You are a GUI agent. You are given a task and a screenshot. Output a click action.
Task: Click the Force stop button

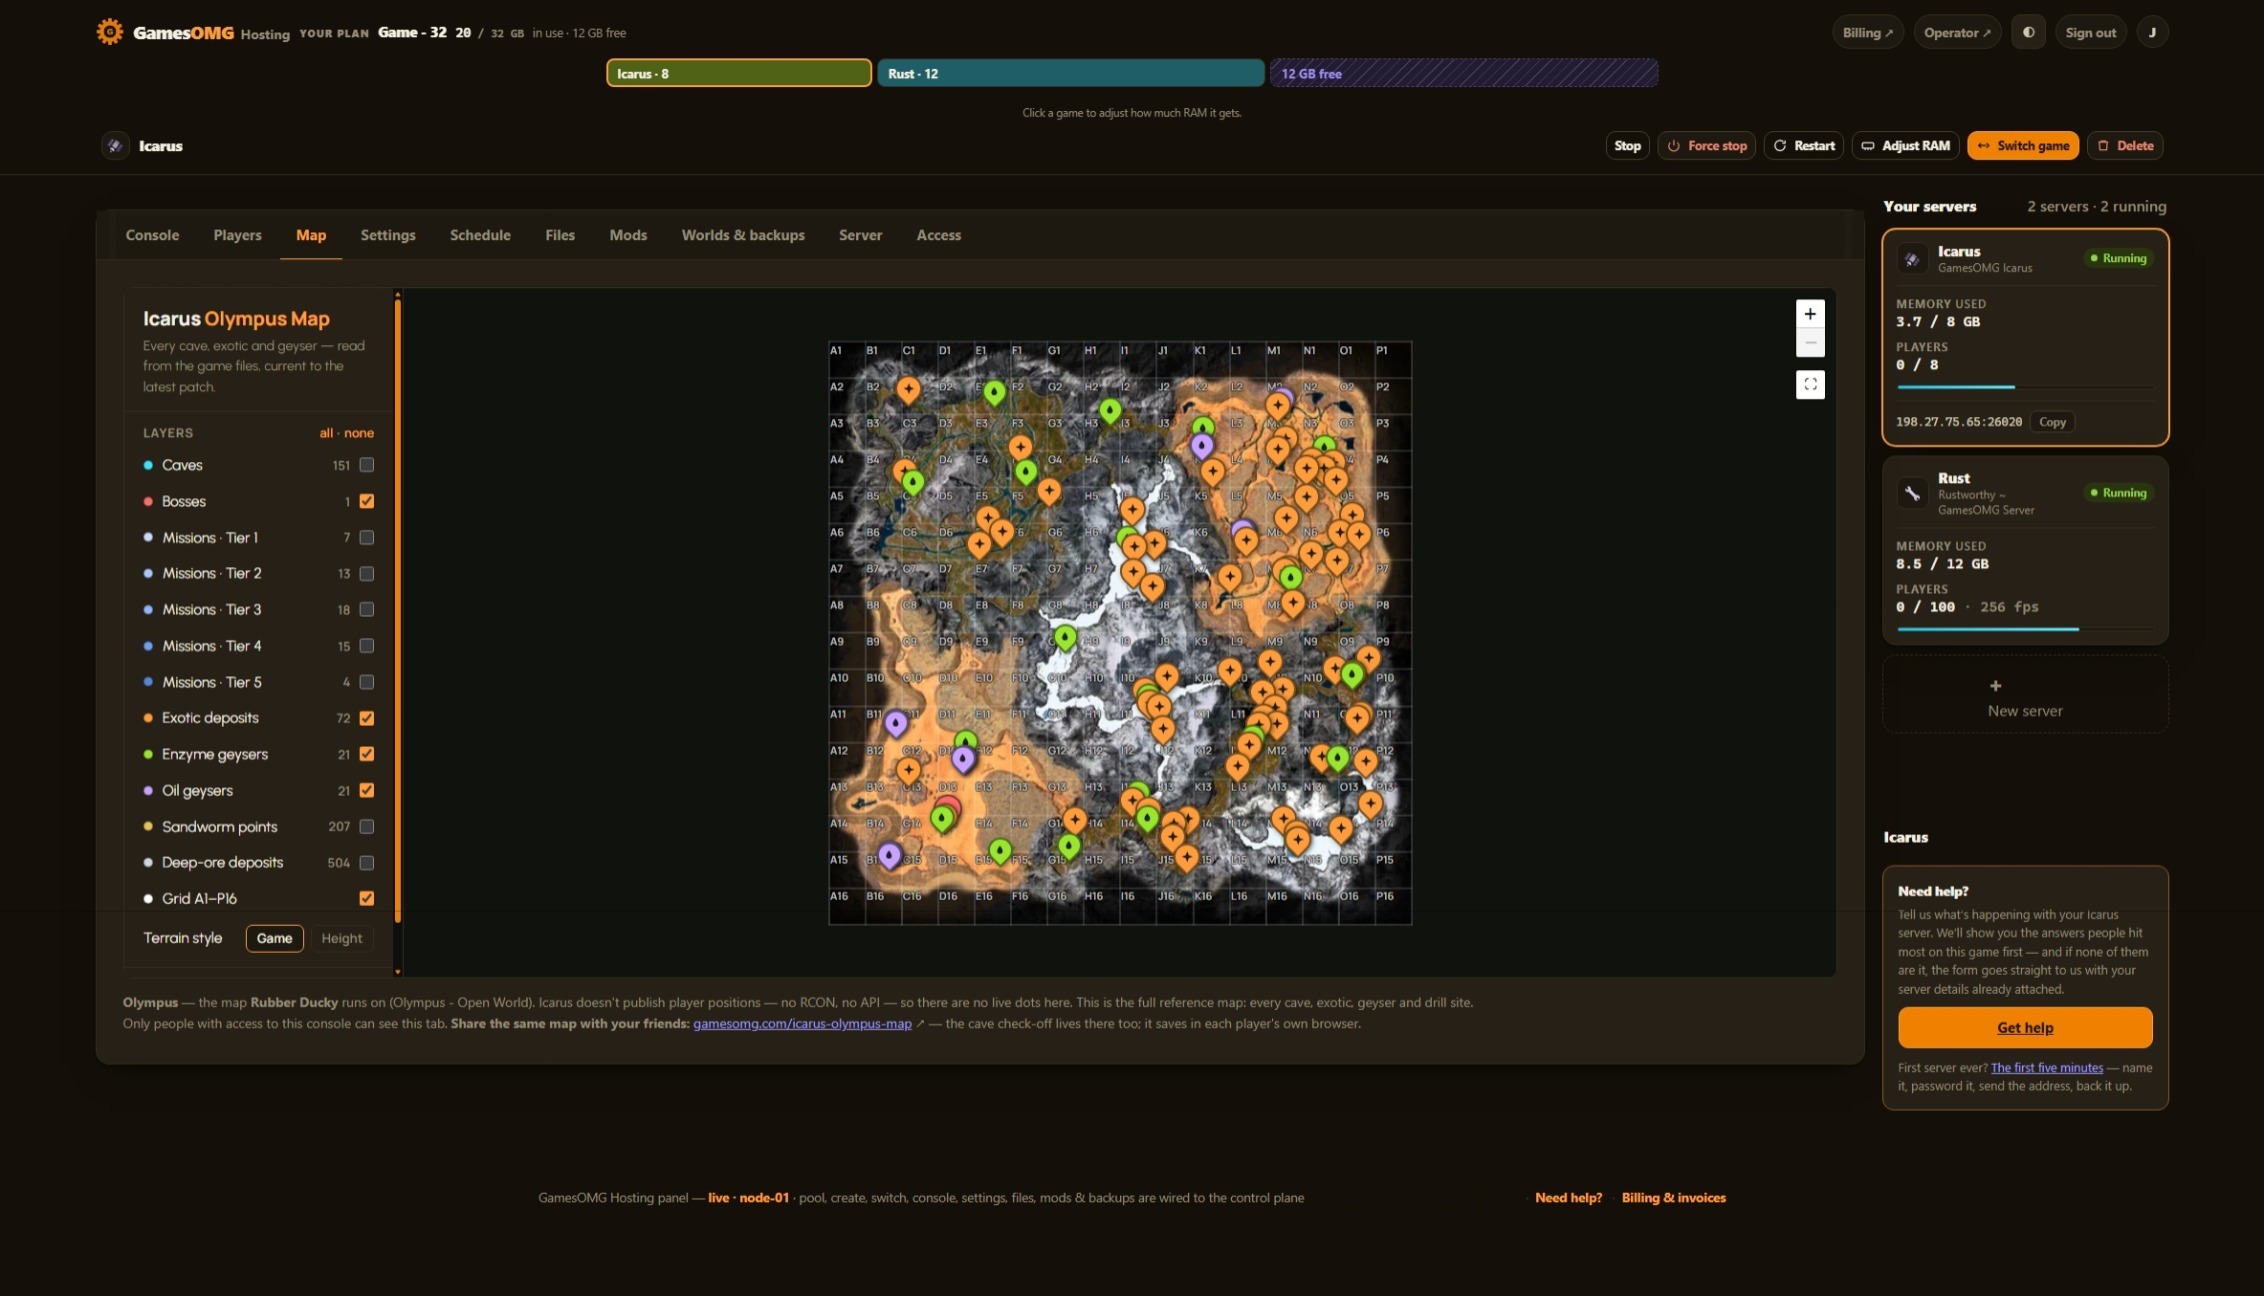pyautogui.click(x=1707, y=145)
